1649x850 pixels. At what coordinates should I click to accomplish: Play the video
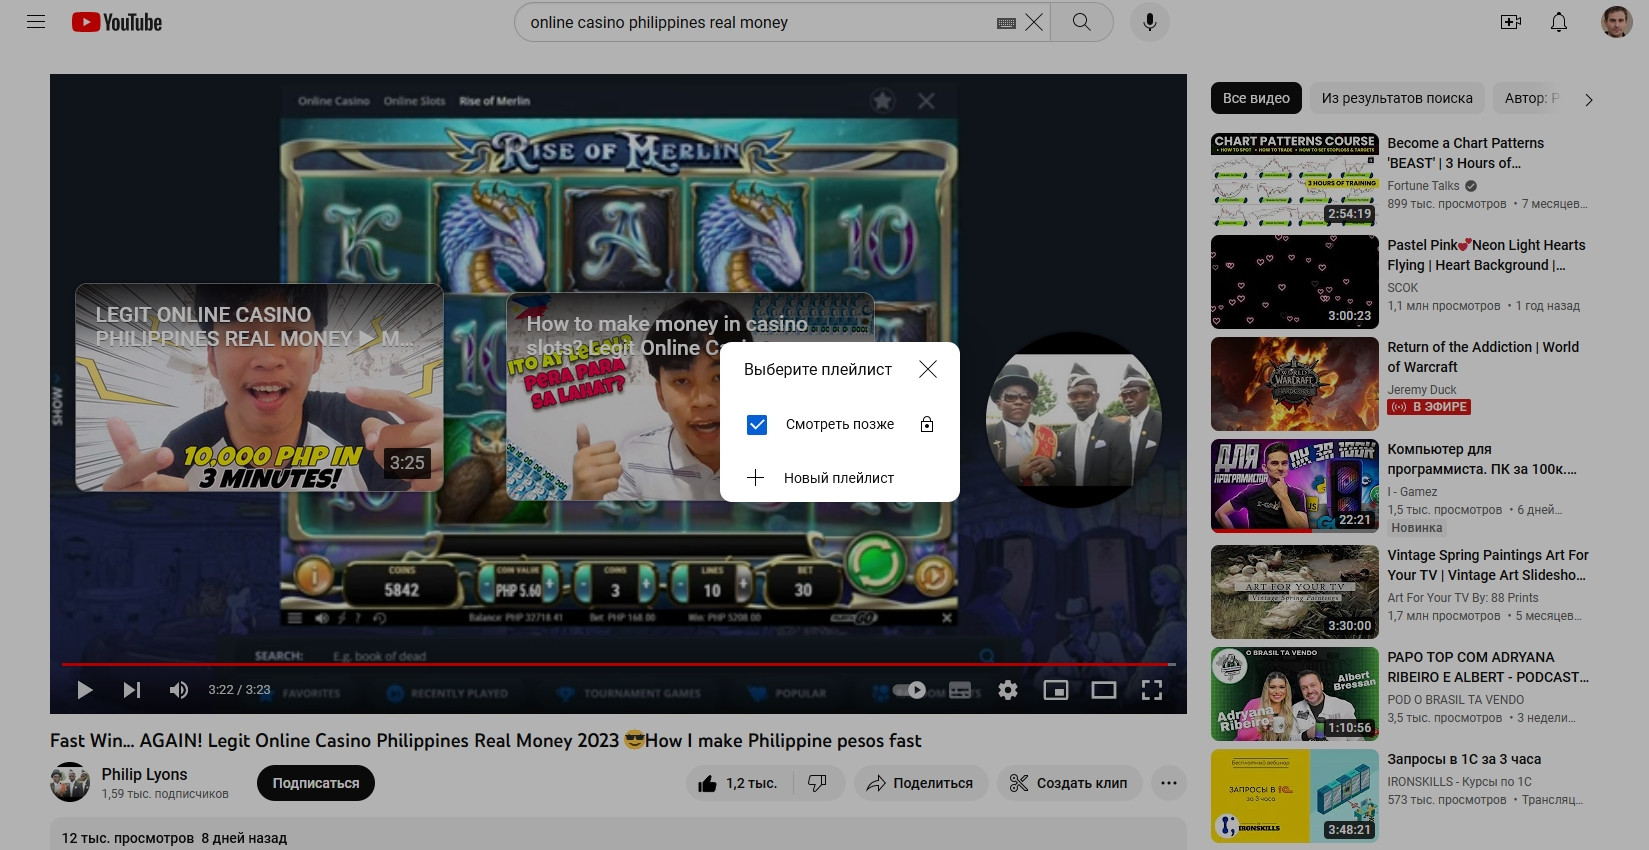85,690
